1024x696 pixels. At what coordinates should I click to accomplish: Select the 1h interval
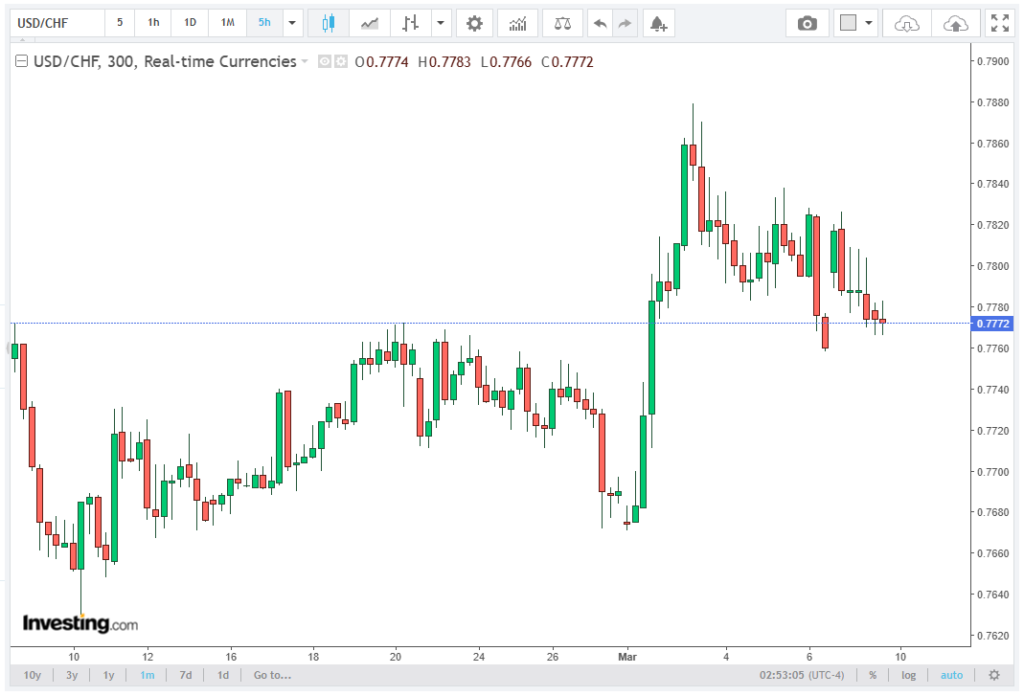153,23
